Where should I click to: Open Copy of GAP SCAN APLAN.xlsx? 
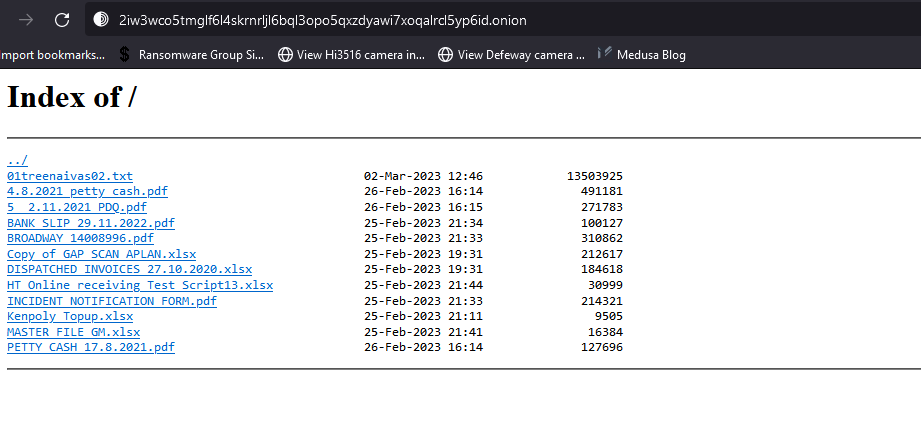(x=102, y=254)
